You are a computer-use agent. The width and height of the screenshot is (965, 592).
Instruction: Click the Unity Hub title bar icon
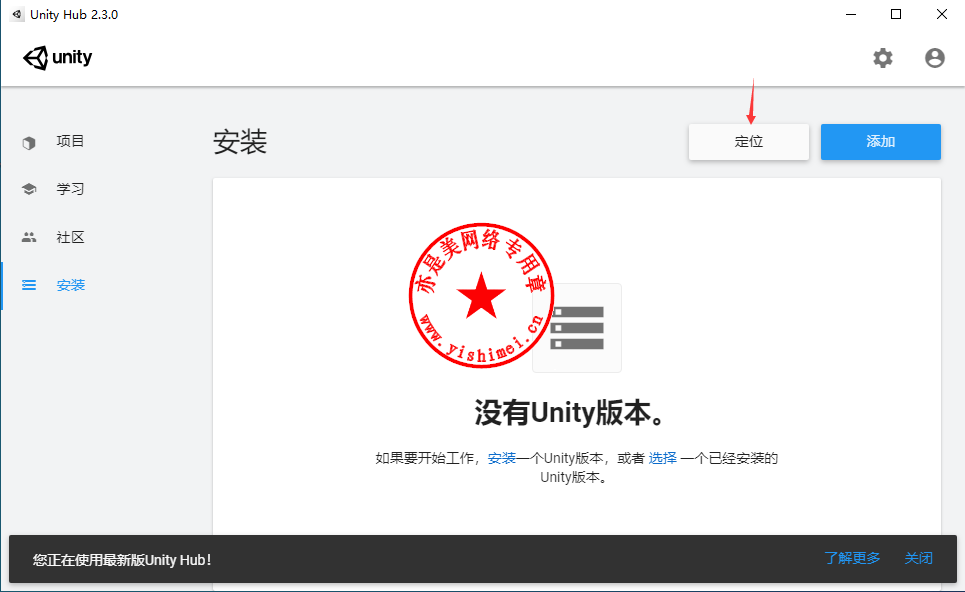(x=17, y=14)
